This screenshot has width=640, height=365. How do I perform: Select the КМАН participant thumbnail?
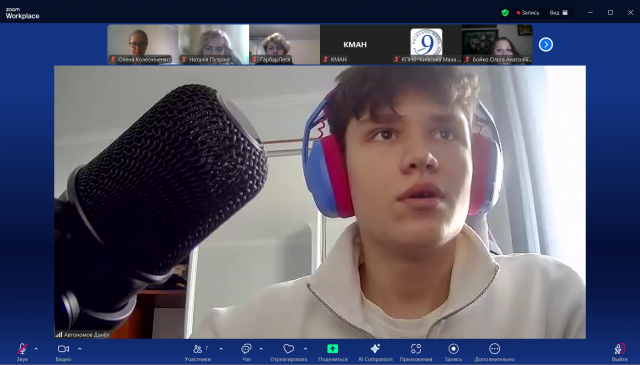click(355, 44)
